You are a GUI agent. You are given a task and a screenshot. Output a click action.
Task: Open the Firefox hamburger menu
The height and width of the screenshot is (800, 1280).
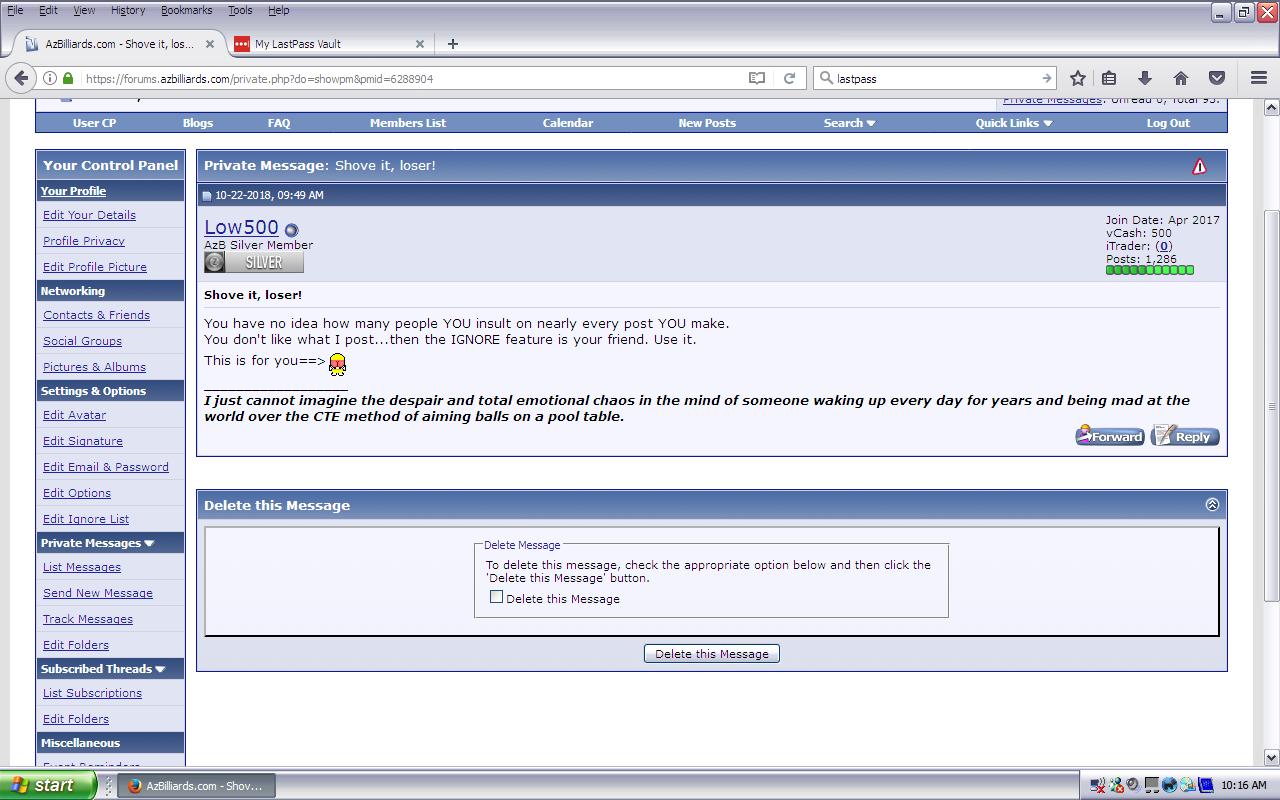[1259, 78]
